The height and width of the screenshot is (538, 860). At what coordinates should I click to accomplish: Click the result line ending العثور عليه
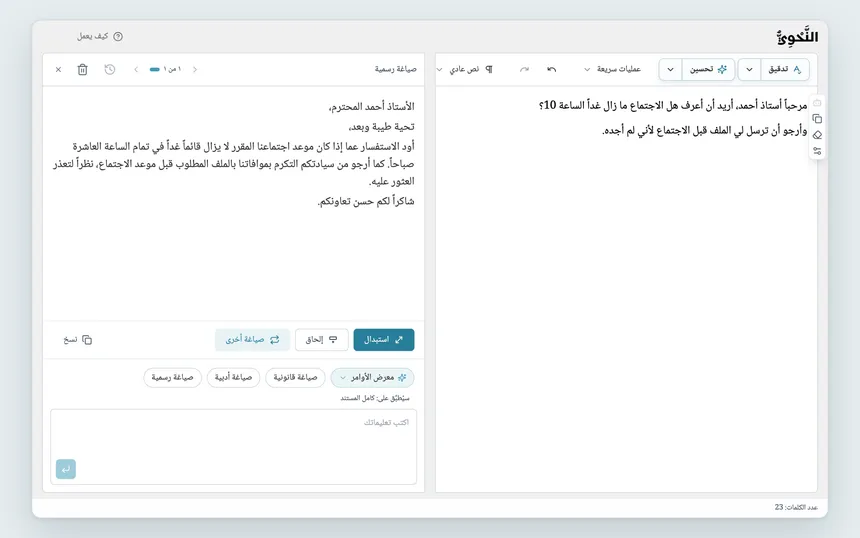click(x=392, y=182)
